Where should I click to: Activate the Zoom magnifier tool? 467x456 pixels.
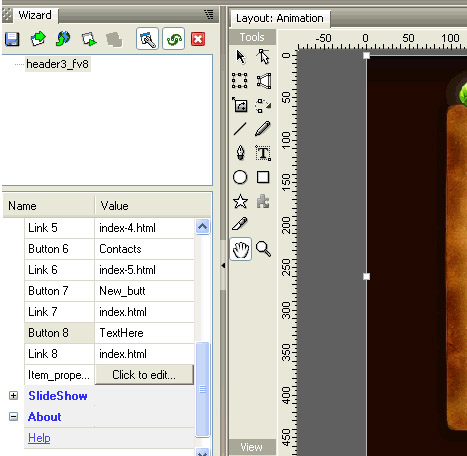(263, 249)
